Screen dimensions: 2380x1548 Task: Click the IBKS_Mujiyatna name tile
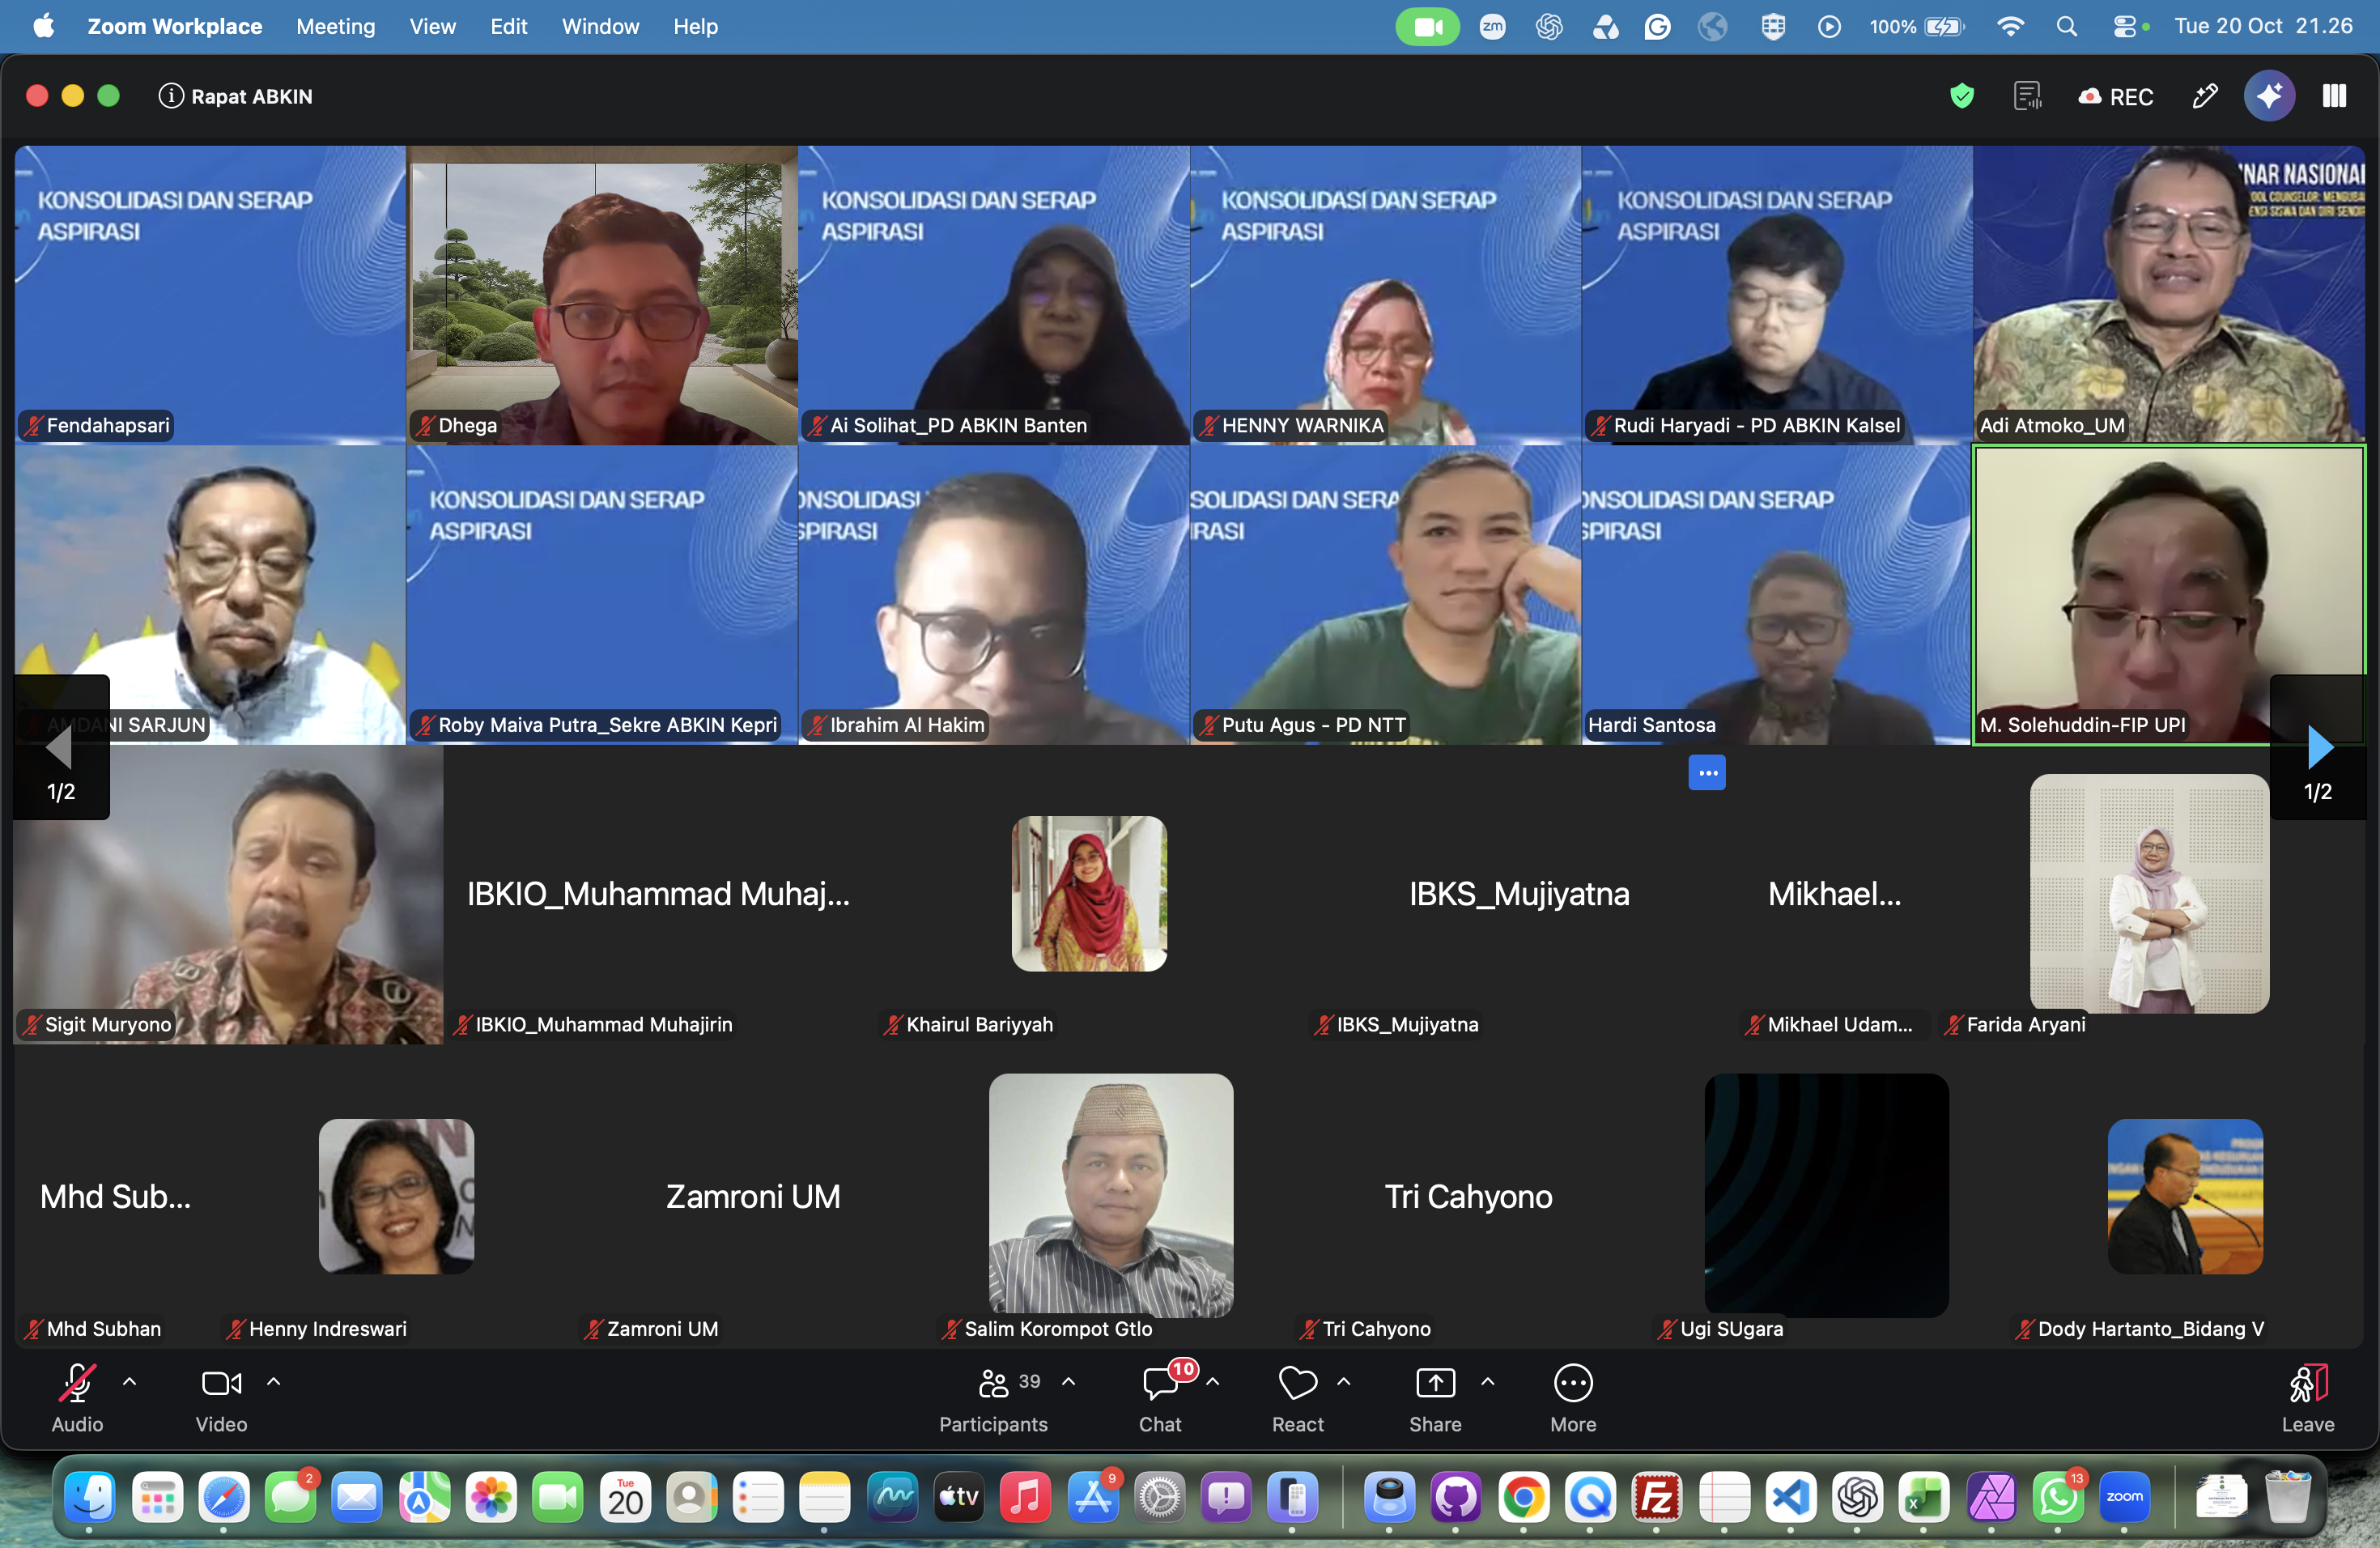1519,893
